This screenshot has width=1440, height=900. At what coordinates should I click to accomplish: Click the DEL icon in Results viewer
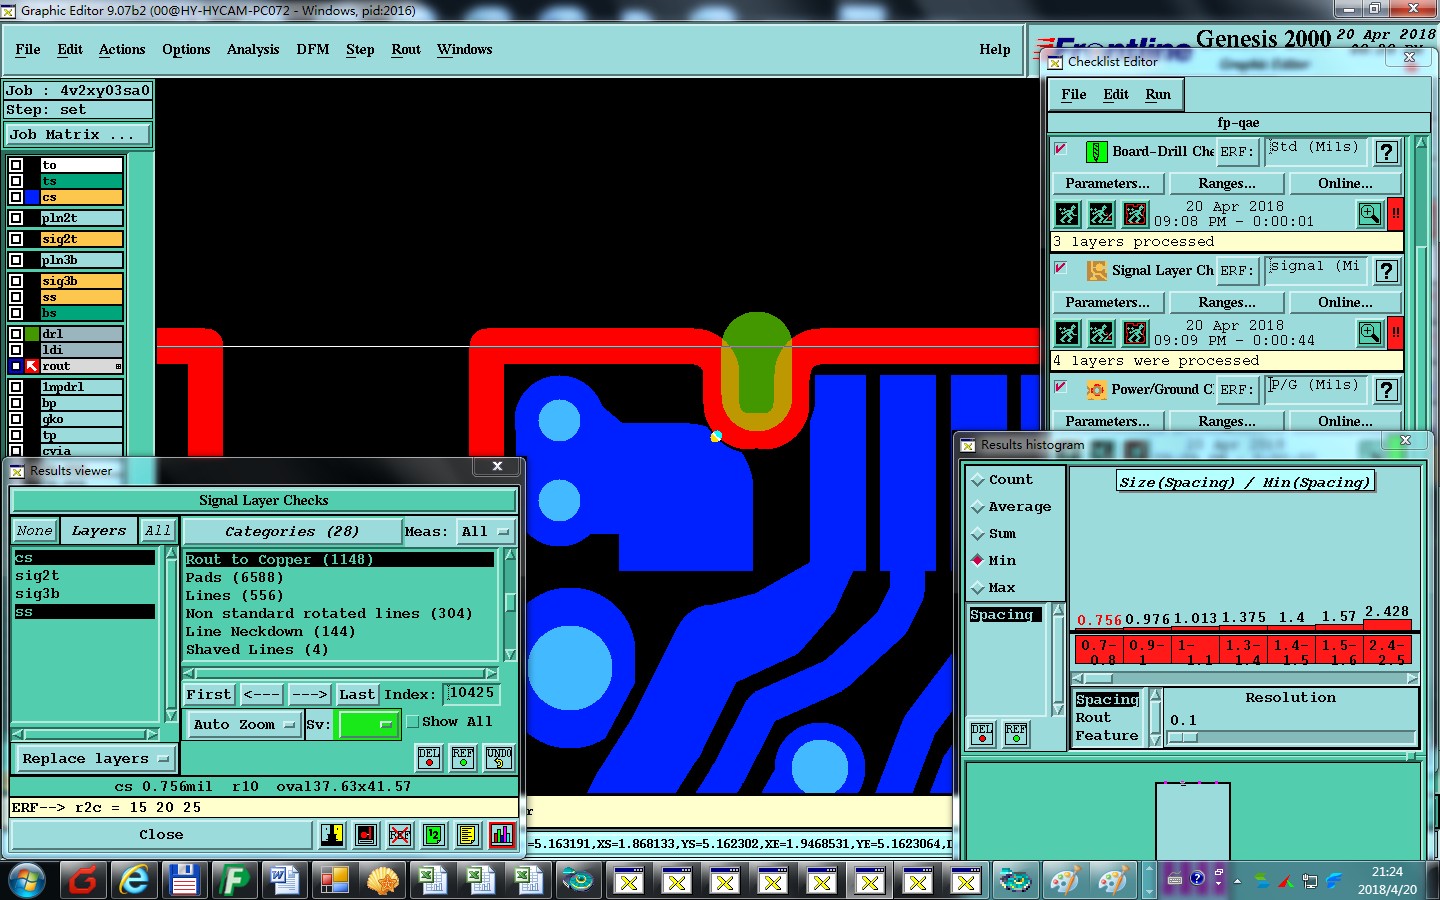pyautogui.click(x=429, y=757)
